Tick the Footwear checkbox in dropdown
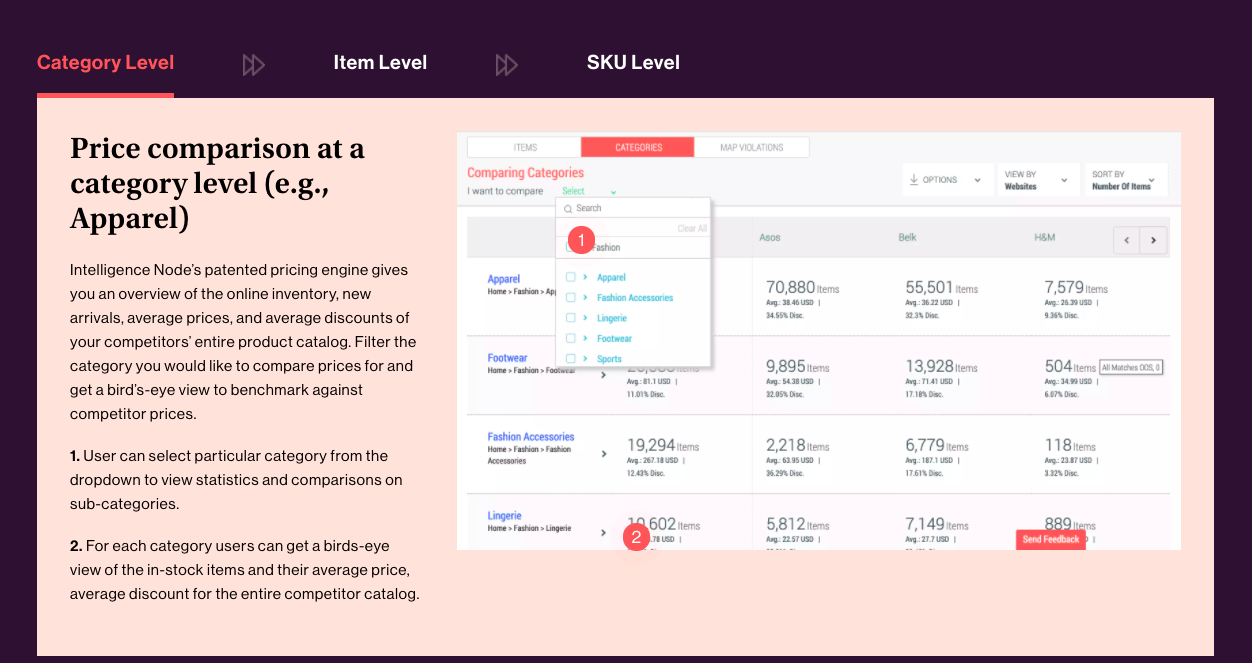Screen dimensions: 1252x663 [x=570, y=338]
